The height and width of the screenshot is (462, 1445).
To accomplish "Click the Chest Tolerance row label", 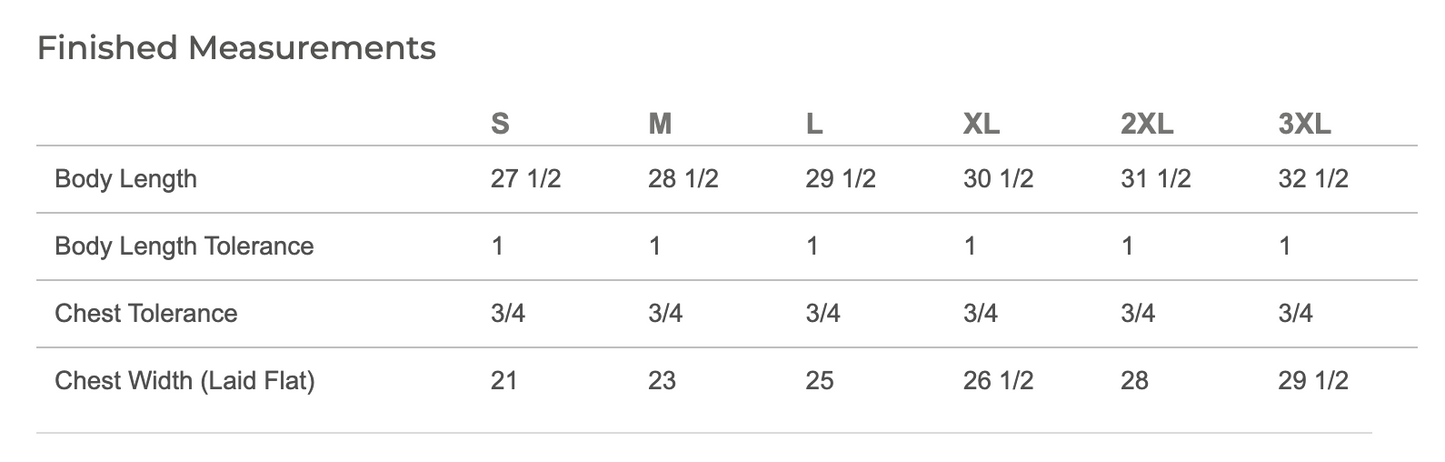I will click(x=146, y=313).
